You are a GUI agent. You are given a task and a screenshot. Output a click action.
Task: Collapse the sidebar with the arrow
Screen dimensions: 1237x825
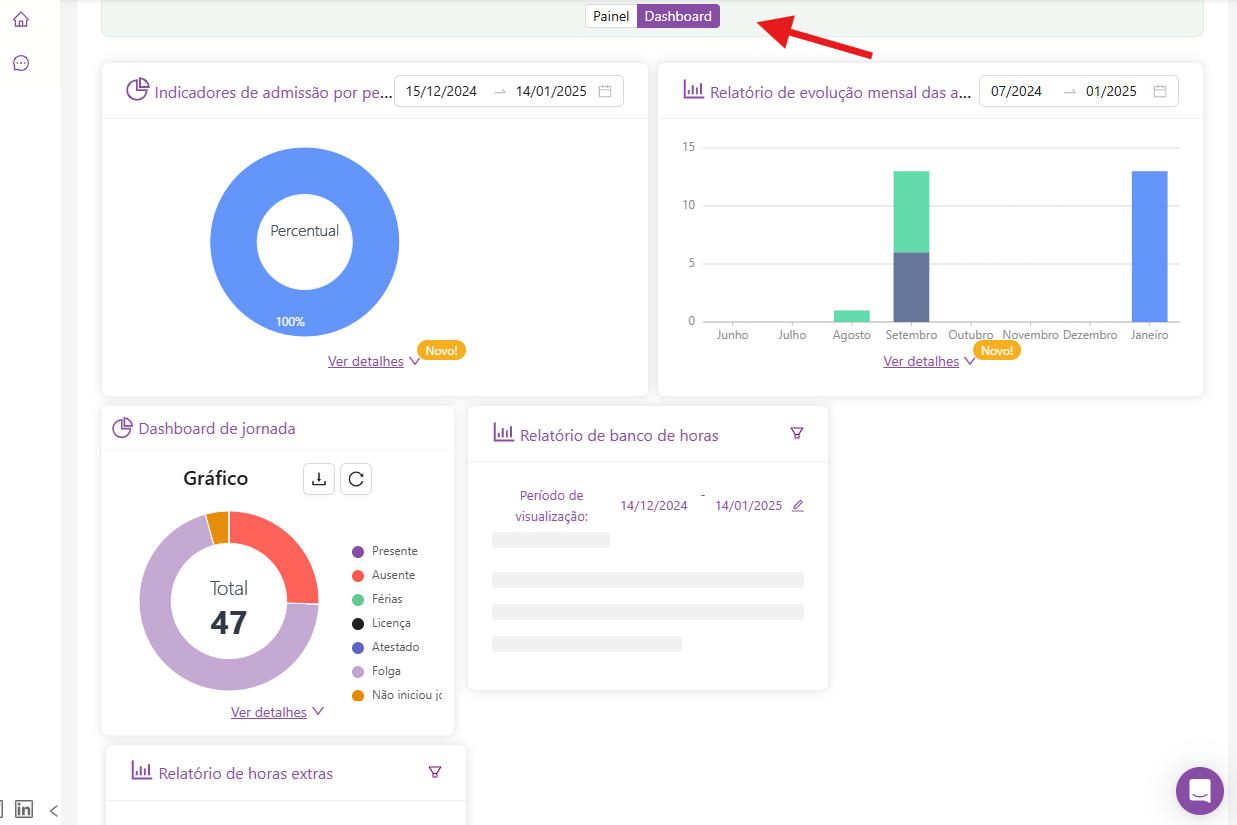(x=54, y=810)
